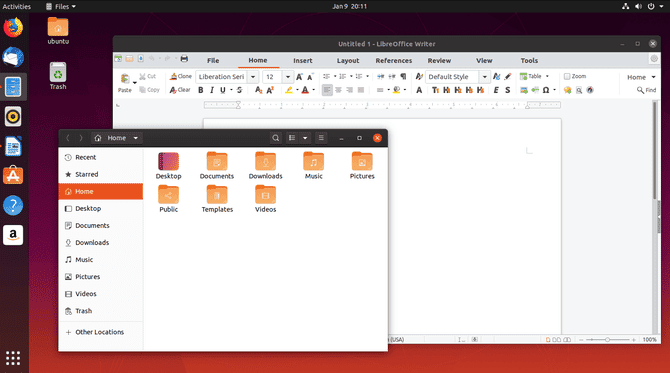
Task: Select the Templates folder
Action: (x=217, y=199)
